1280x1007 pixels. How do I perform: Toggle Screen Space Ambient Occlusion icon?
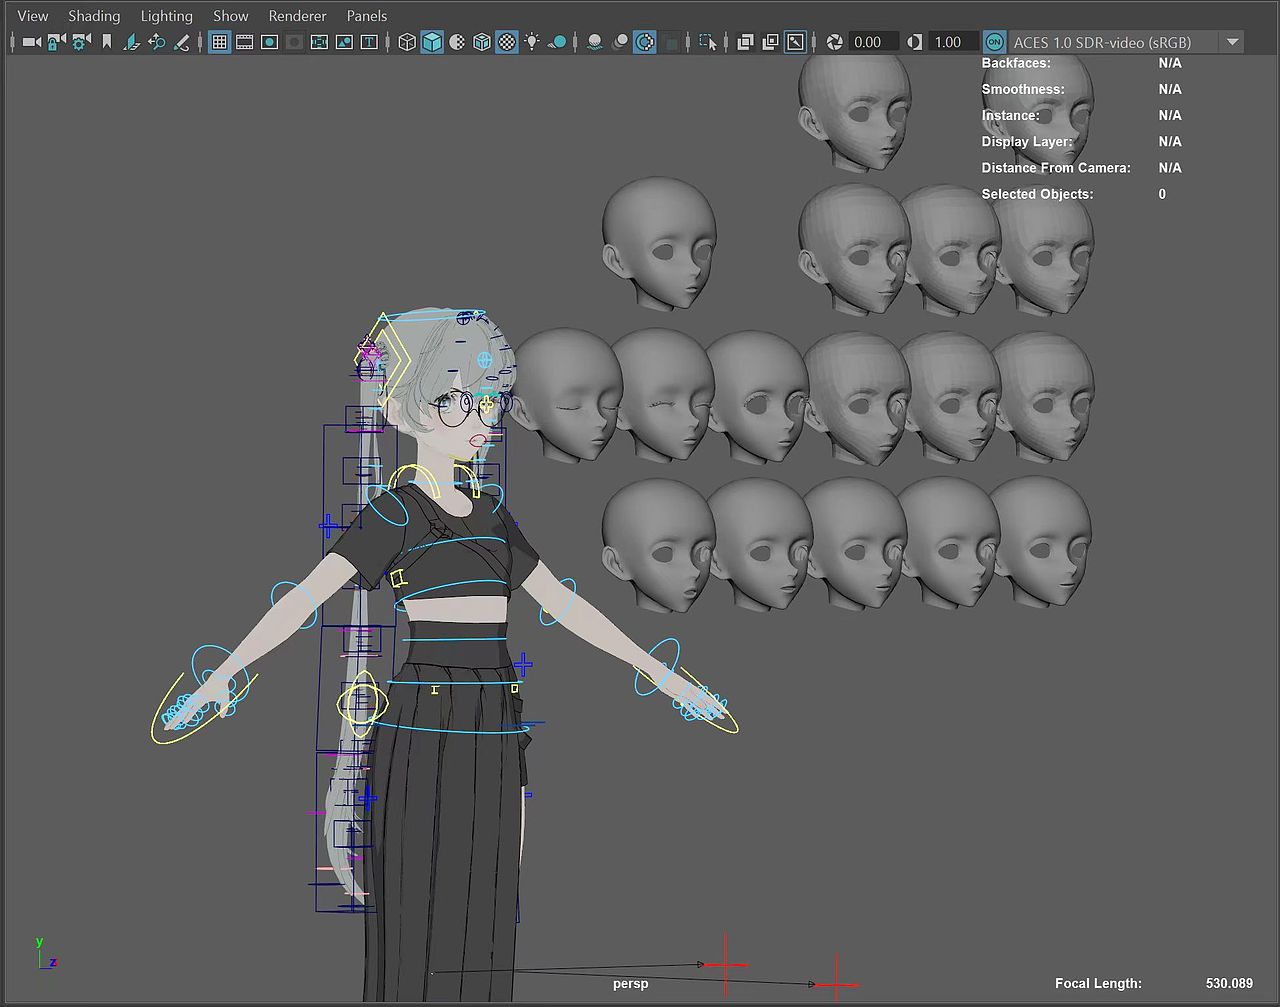(x=595, y=42)
